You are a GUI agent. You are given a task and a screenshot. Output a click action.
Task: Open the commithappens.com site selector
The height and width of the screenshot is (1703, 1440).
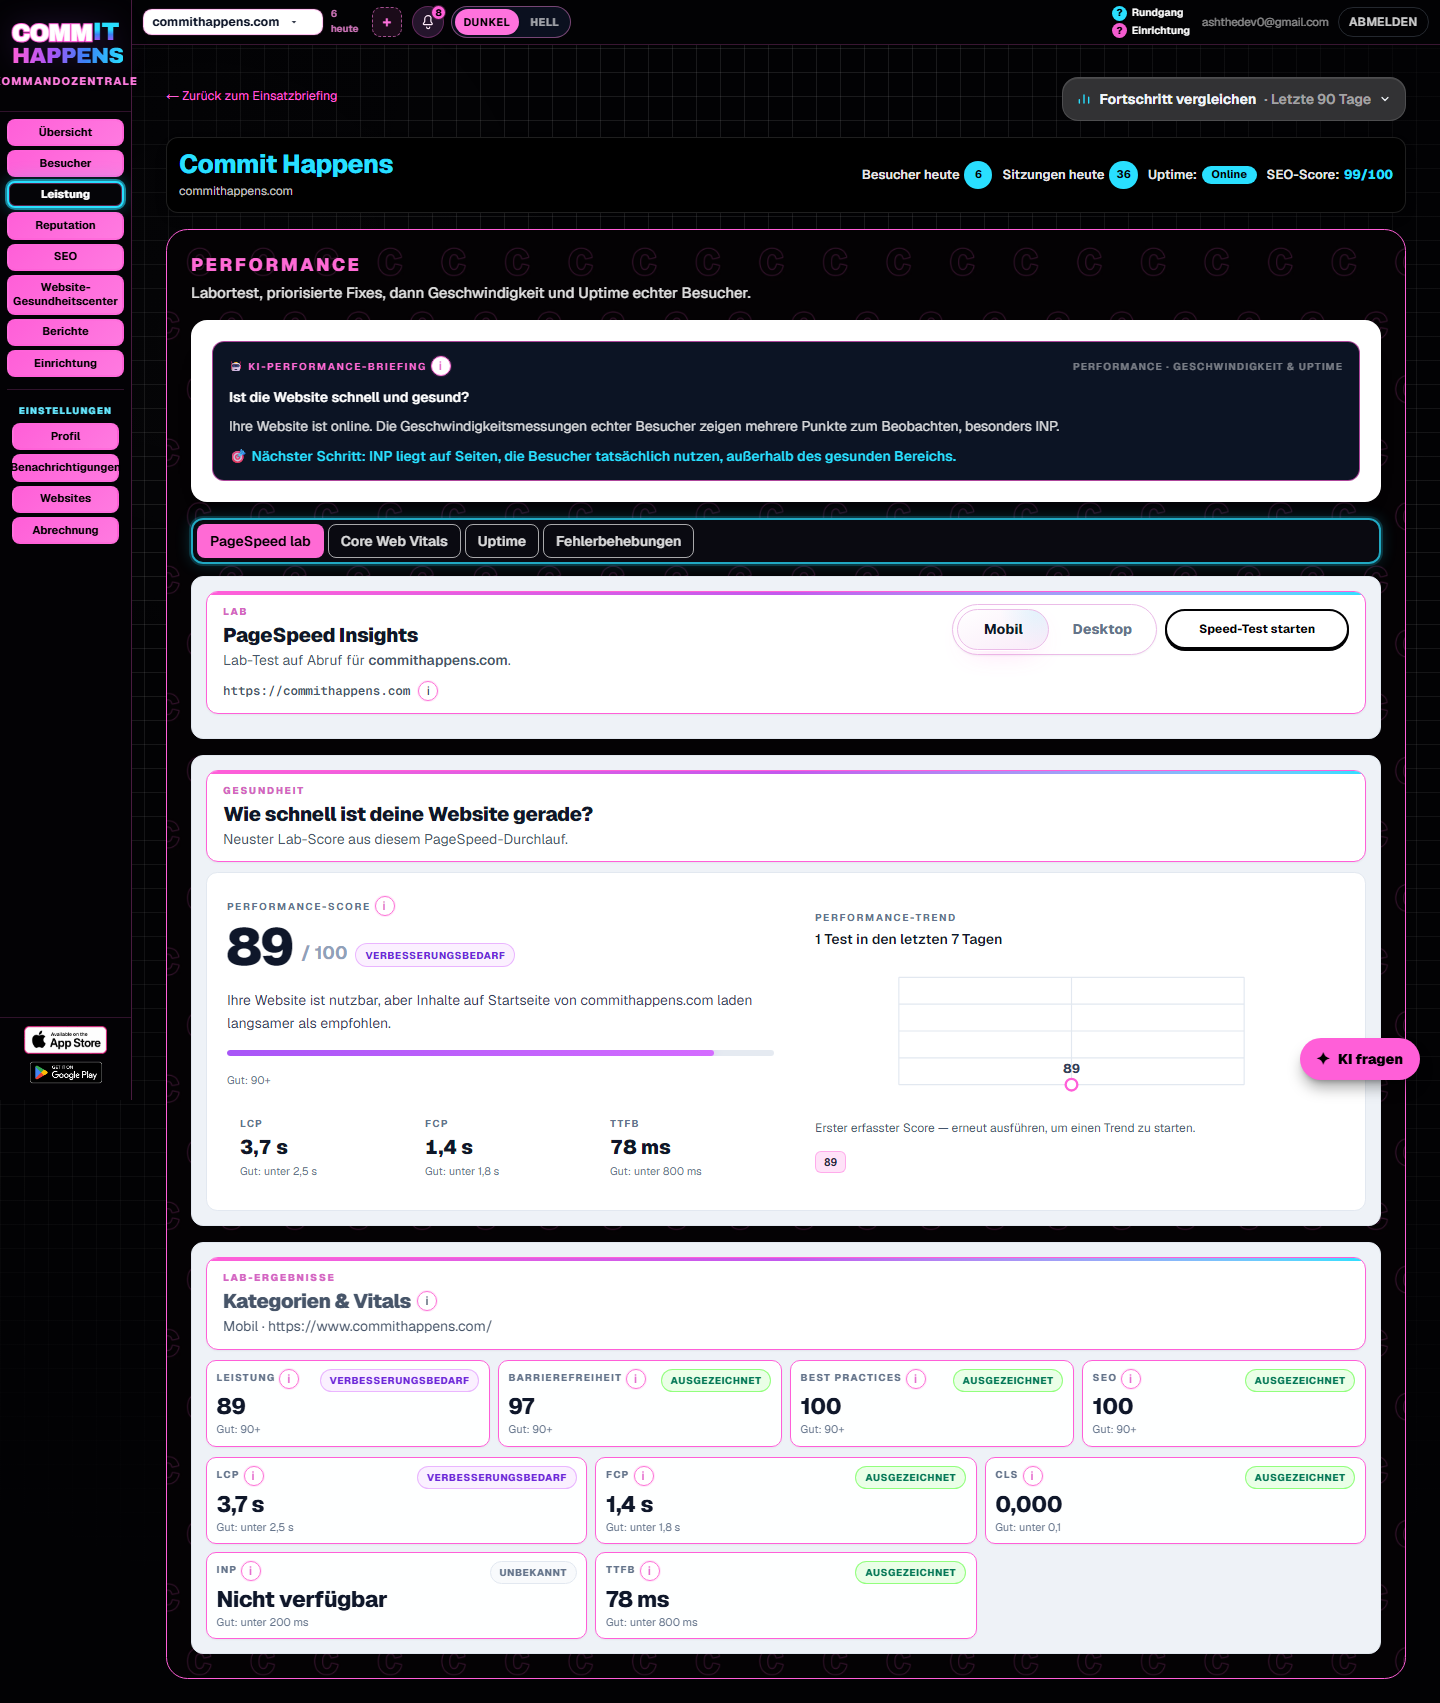(232, 22)
